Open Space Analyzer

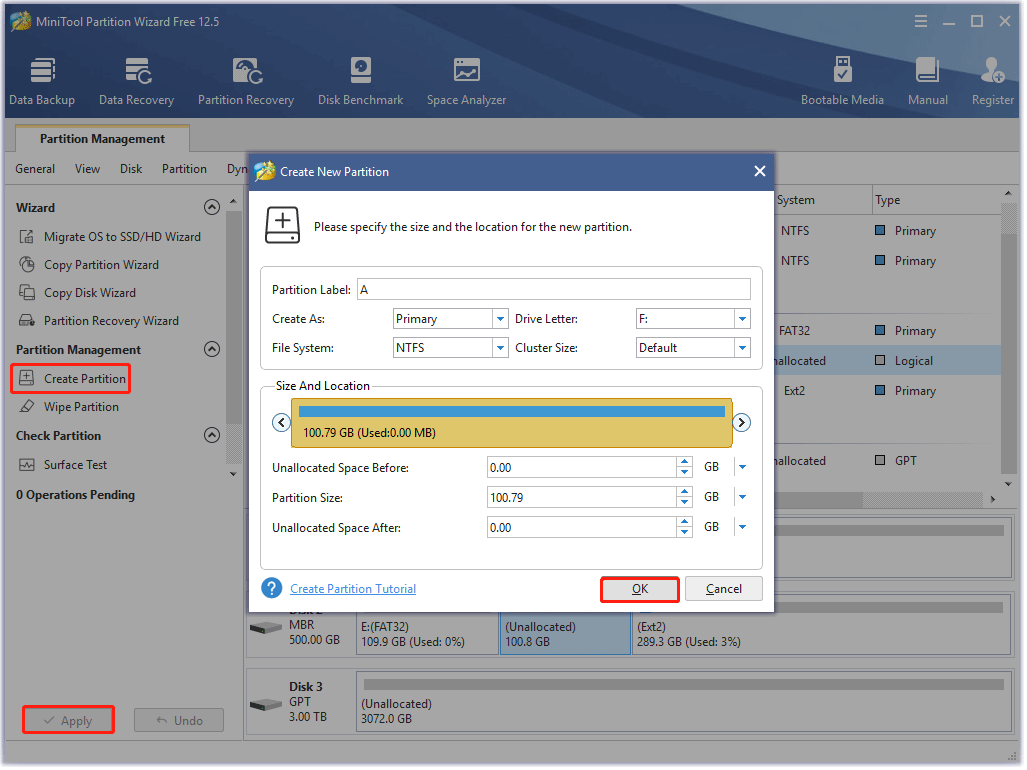click(x=467, y=82)
